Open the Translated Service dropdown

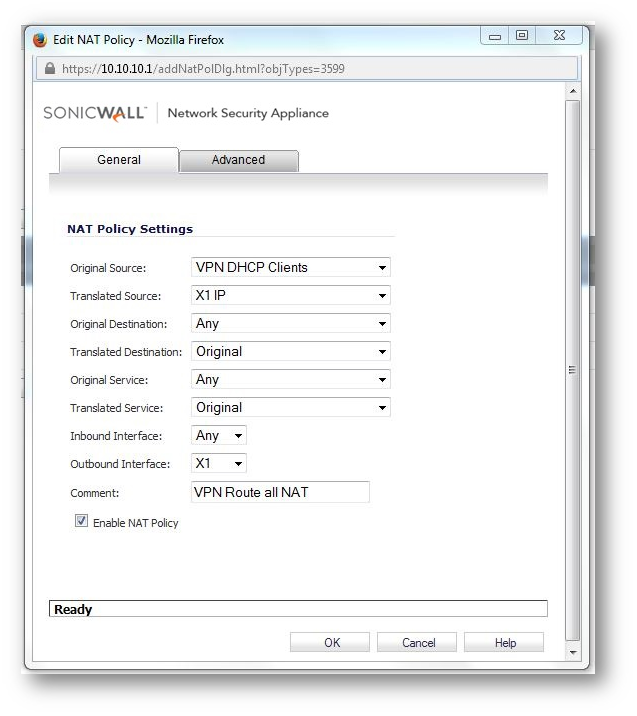pyautogui.click(x=290, y=407)
